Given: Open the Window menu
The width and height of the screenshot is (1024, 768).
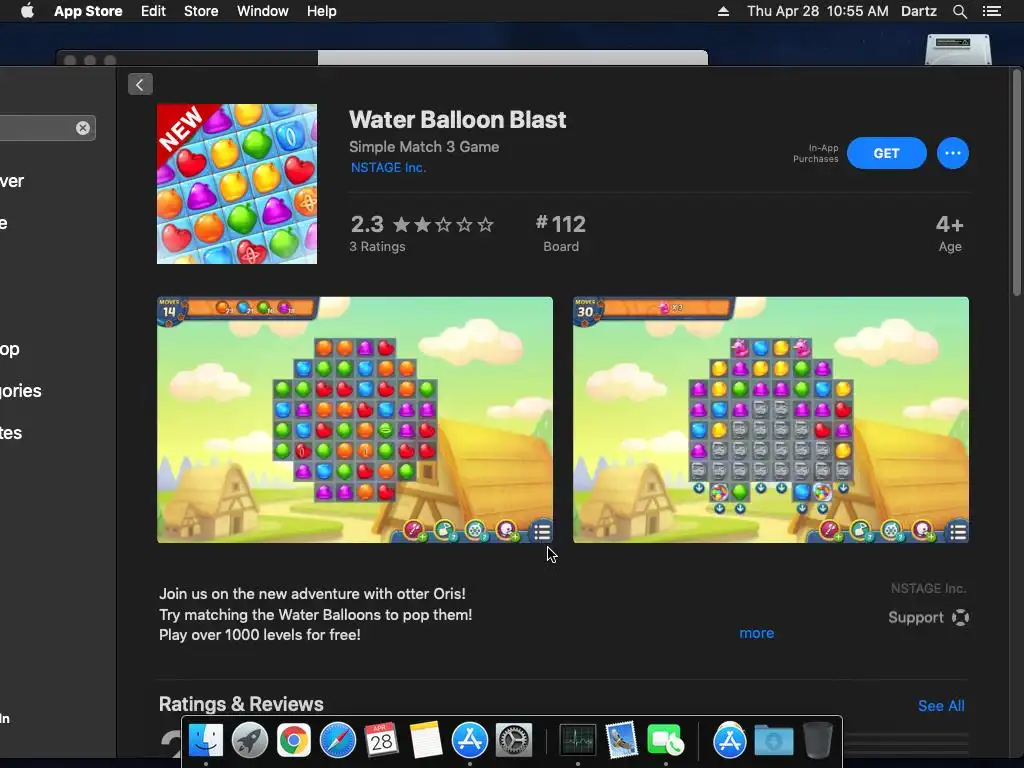Looking at the screenshot, I should pos(263,11).
